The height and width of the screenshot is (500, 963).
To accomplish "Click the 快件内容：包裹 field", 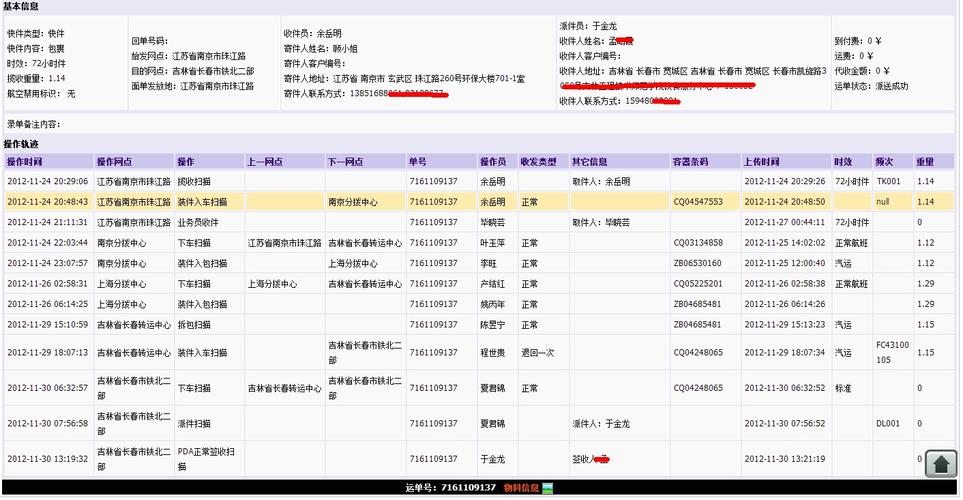I will pyautogui.click(x=36, y=49).
